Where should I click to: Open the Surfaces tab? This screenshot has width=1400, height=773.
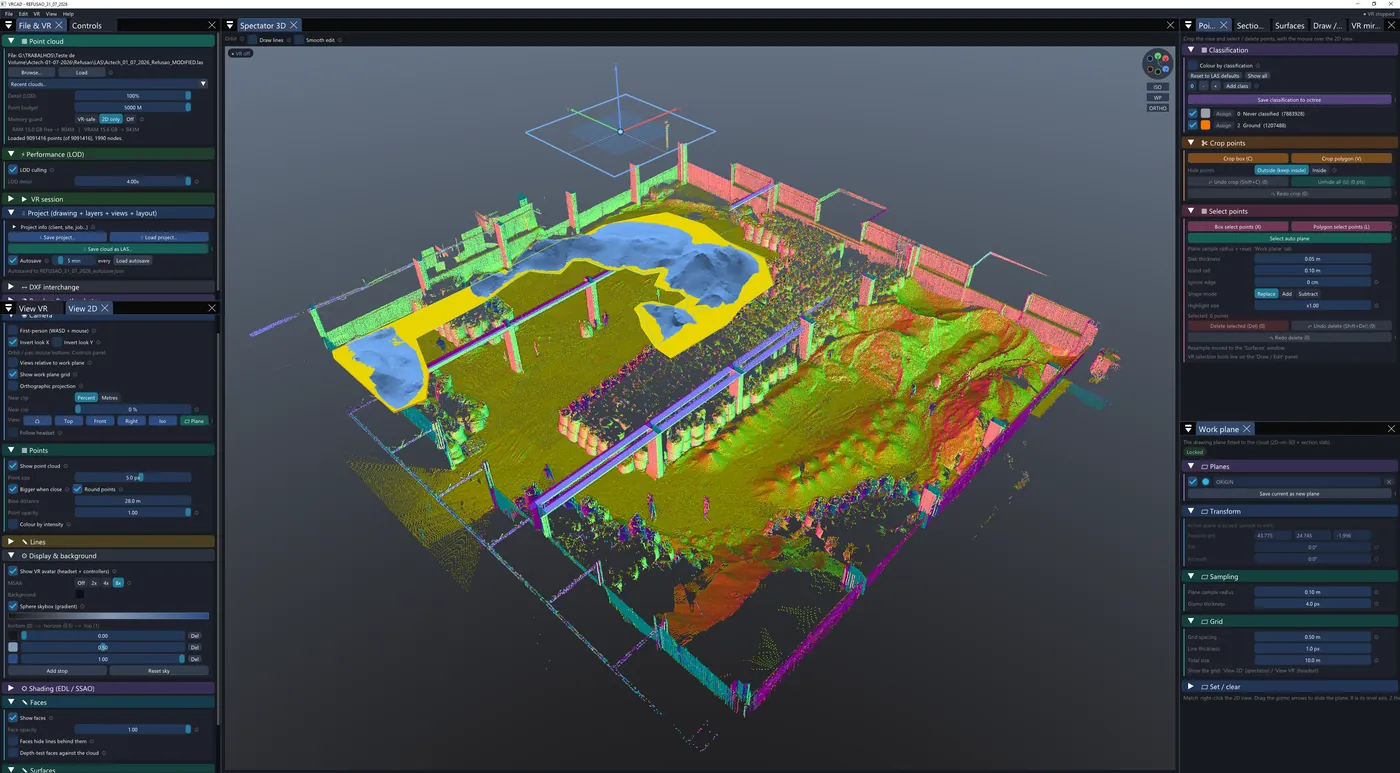click(1289, 25)
